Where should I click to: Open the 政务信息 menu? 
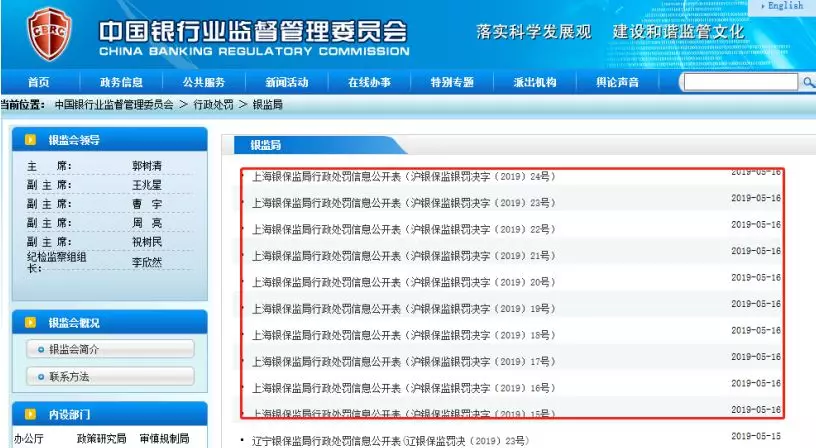tap(121, 82)
